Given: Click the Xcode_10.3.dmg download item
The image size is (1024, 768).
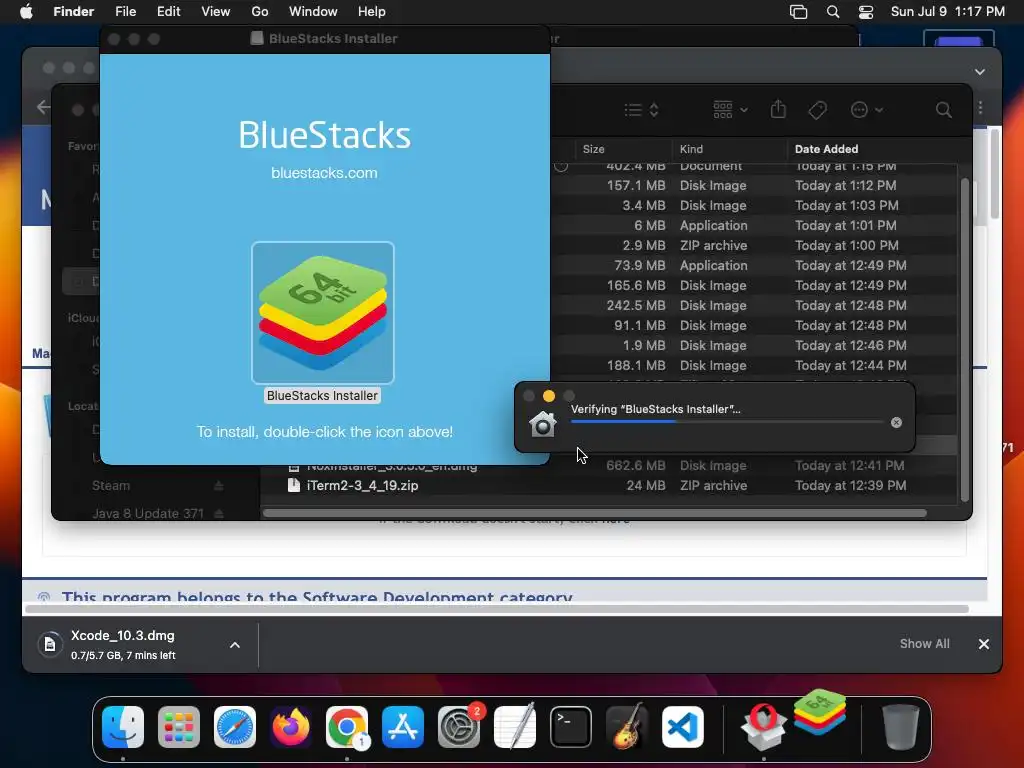Looking at the screenshot, I should [123, 645].
